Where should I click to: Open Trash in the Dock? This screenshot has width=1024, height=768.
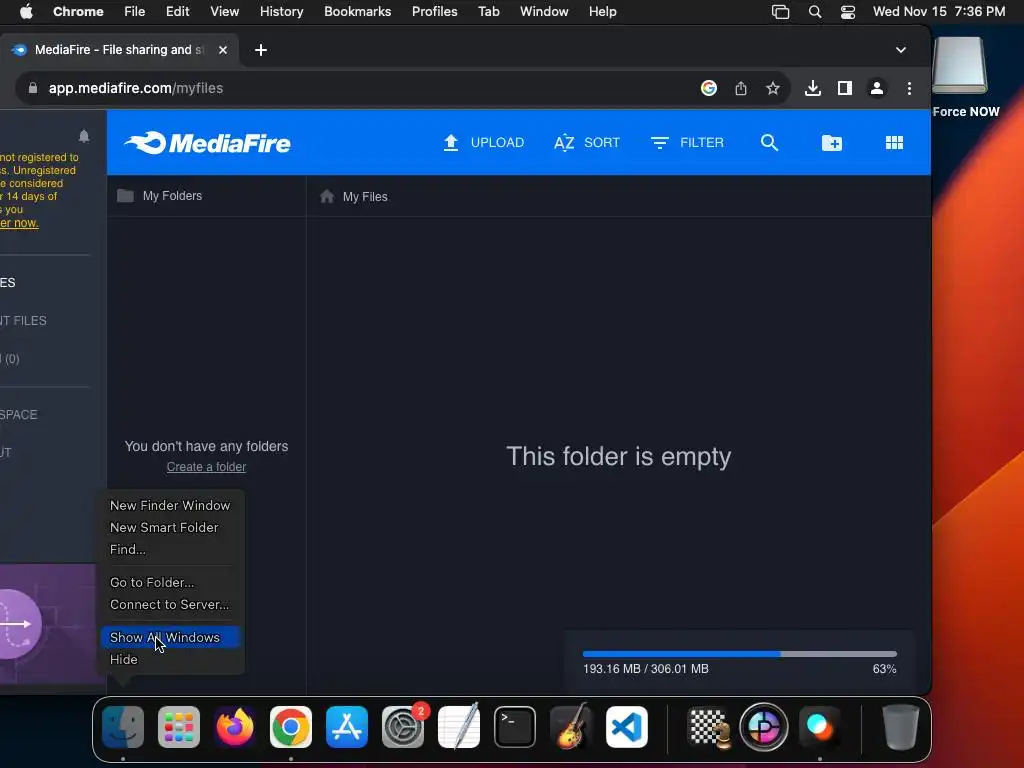point(901,726)
